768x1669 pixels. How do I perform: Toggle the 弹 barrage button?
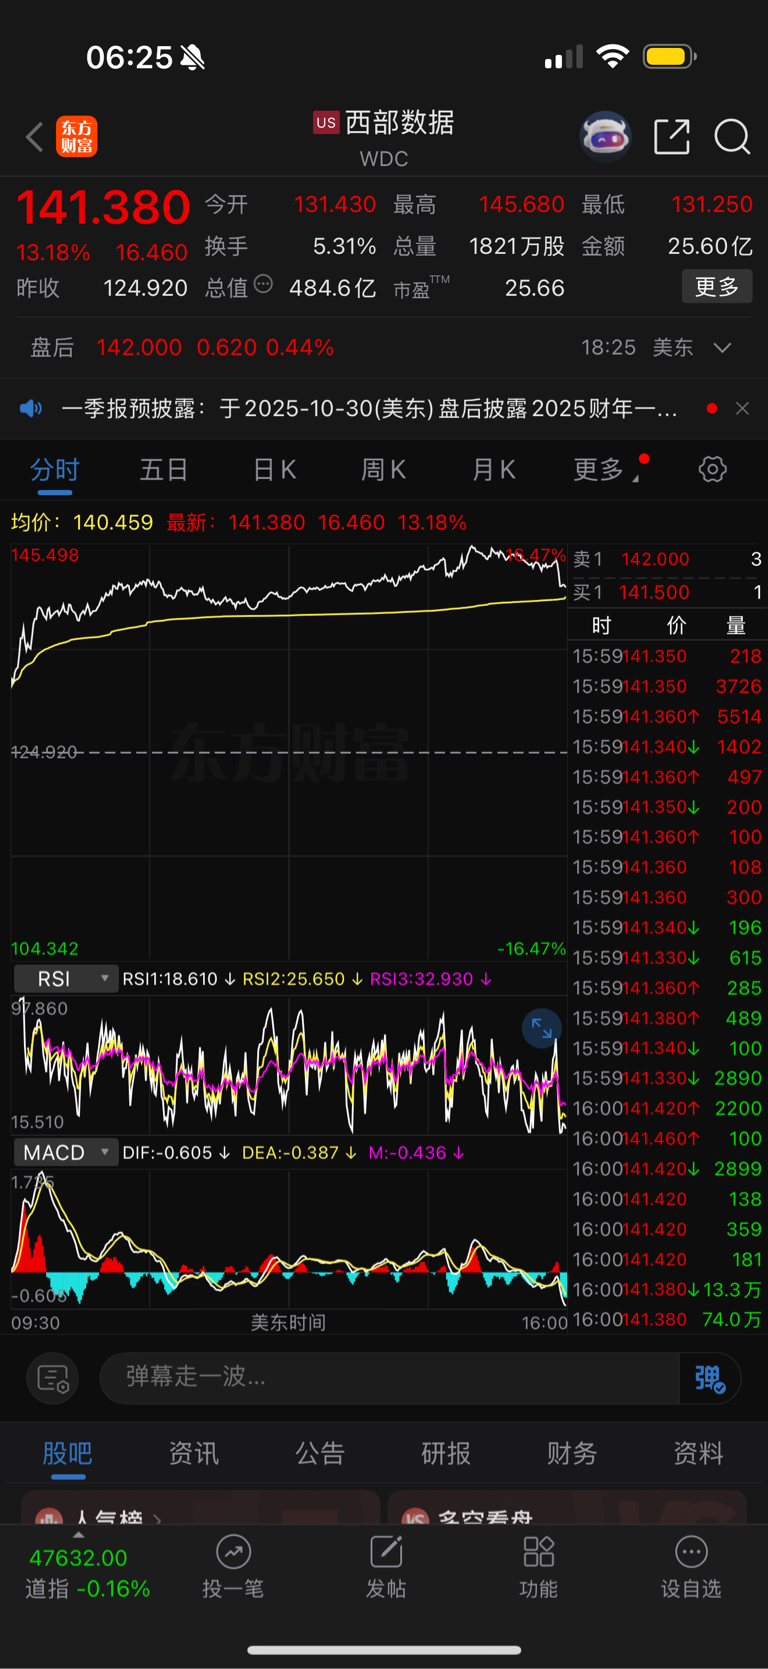[x=710, y=1379]
